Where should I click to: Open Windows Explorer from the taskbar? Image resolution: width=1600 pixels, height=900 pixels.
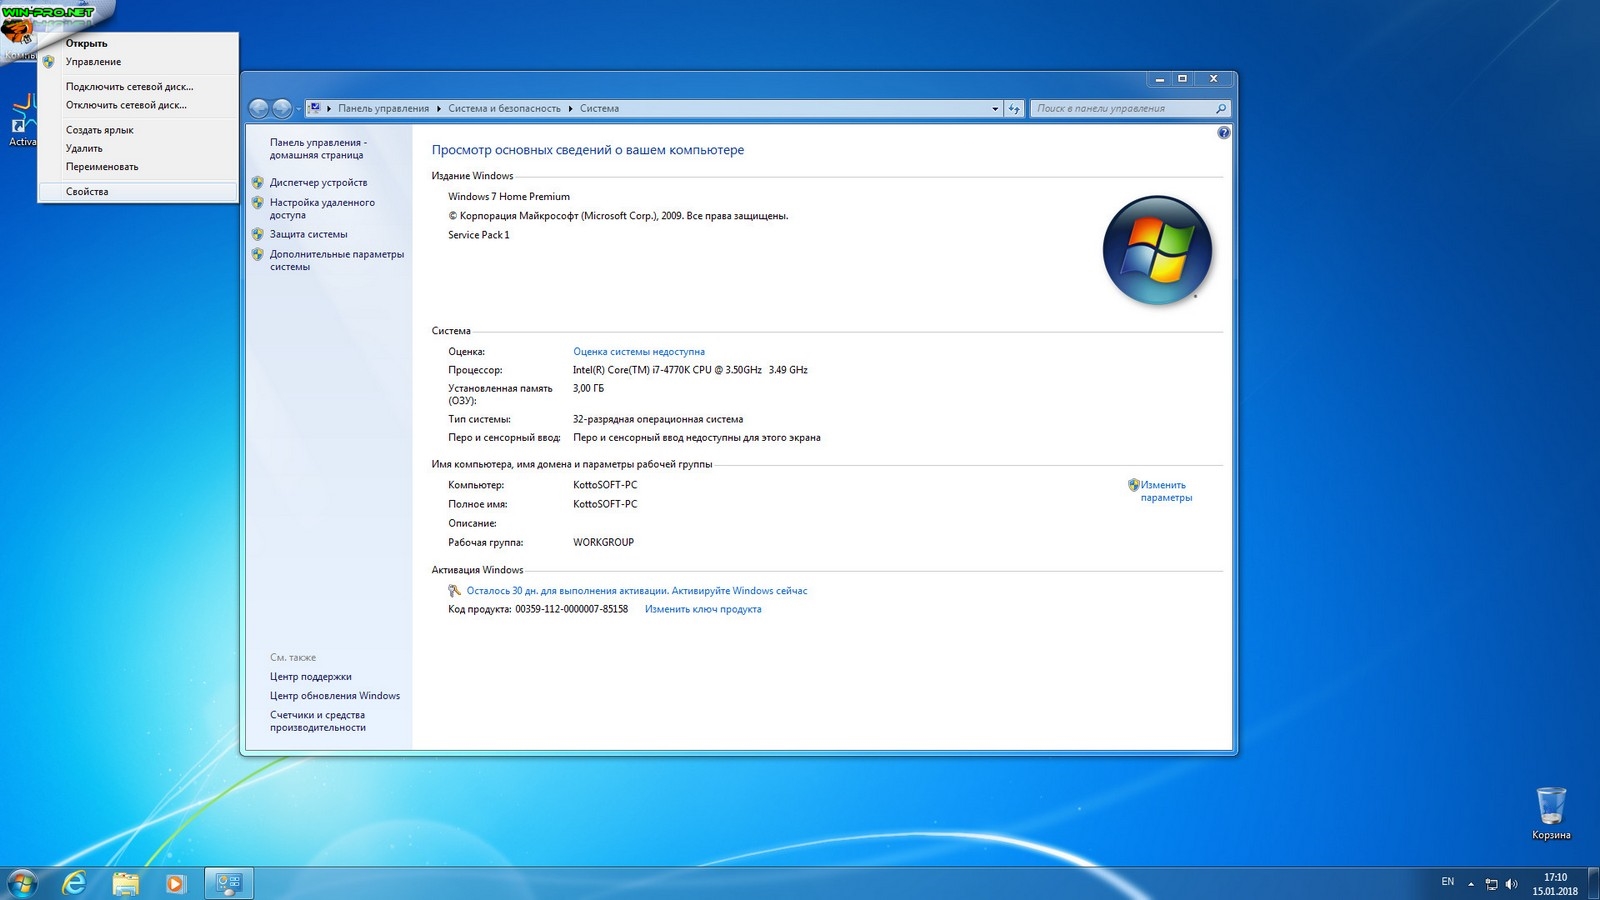pyautogui.click(x=125, y=883)
